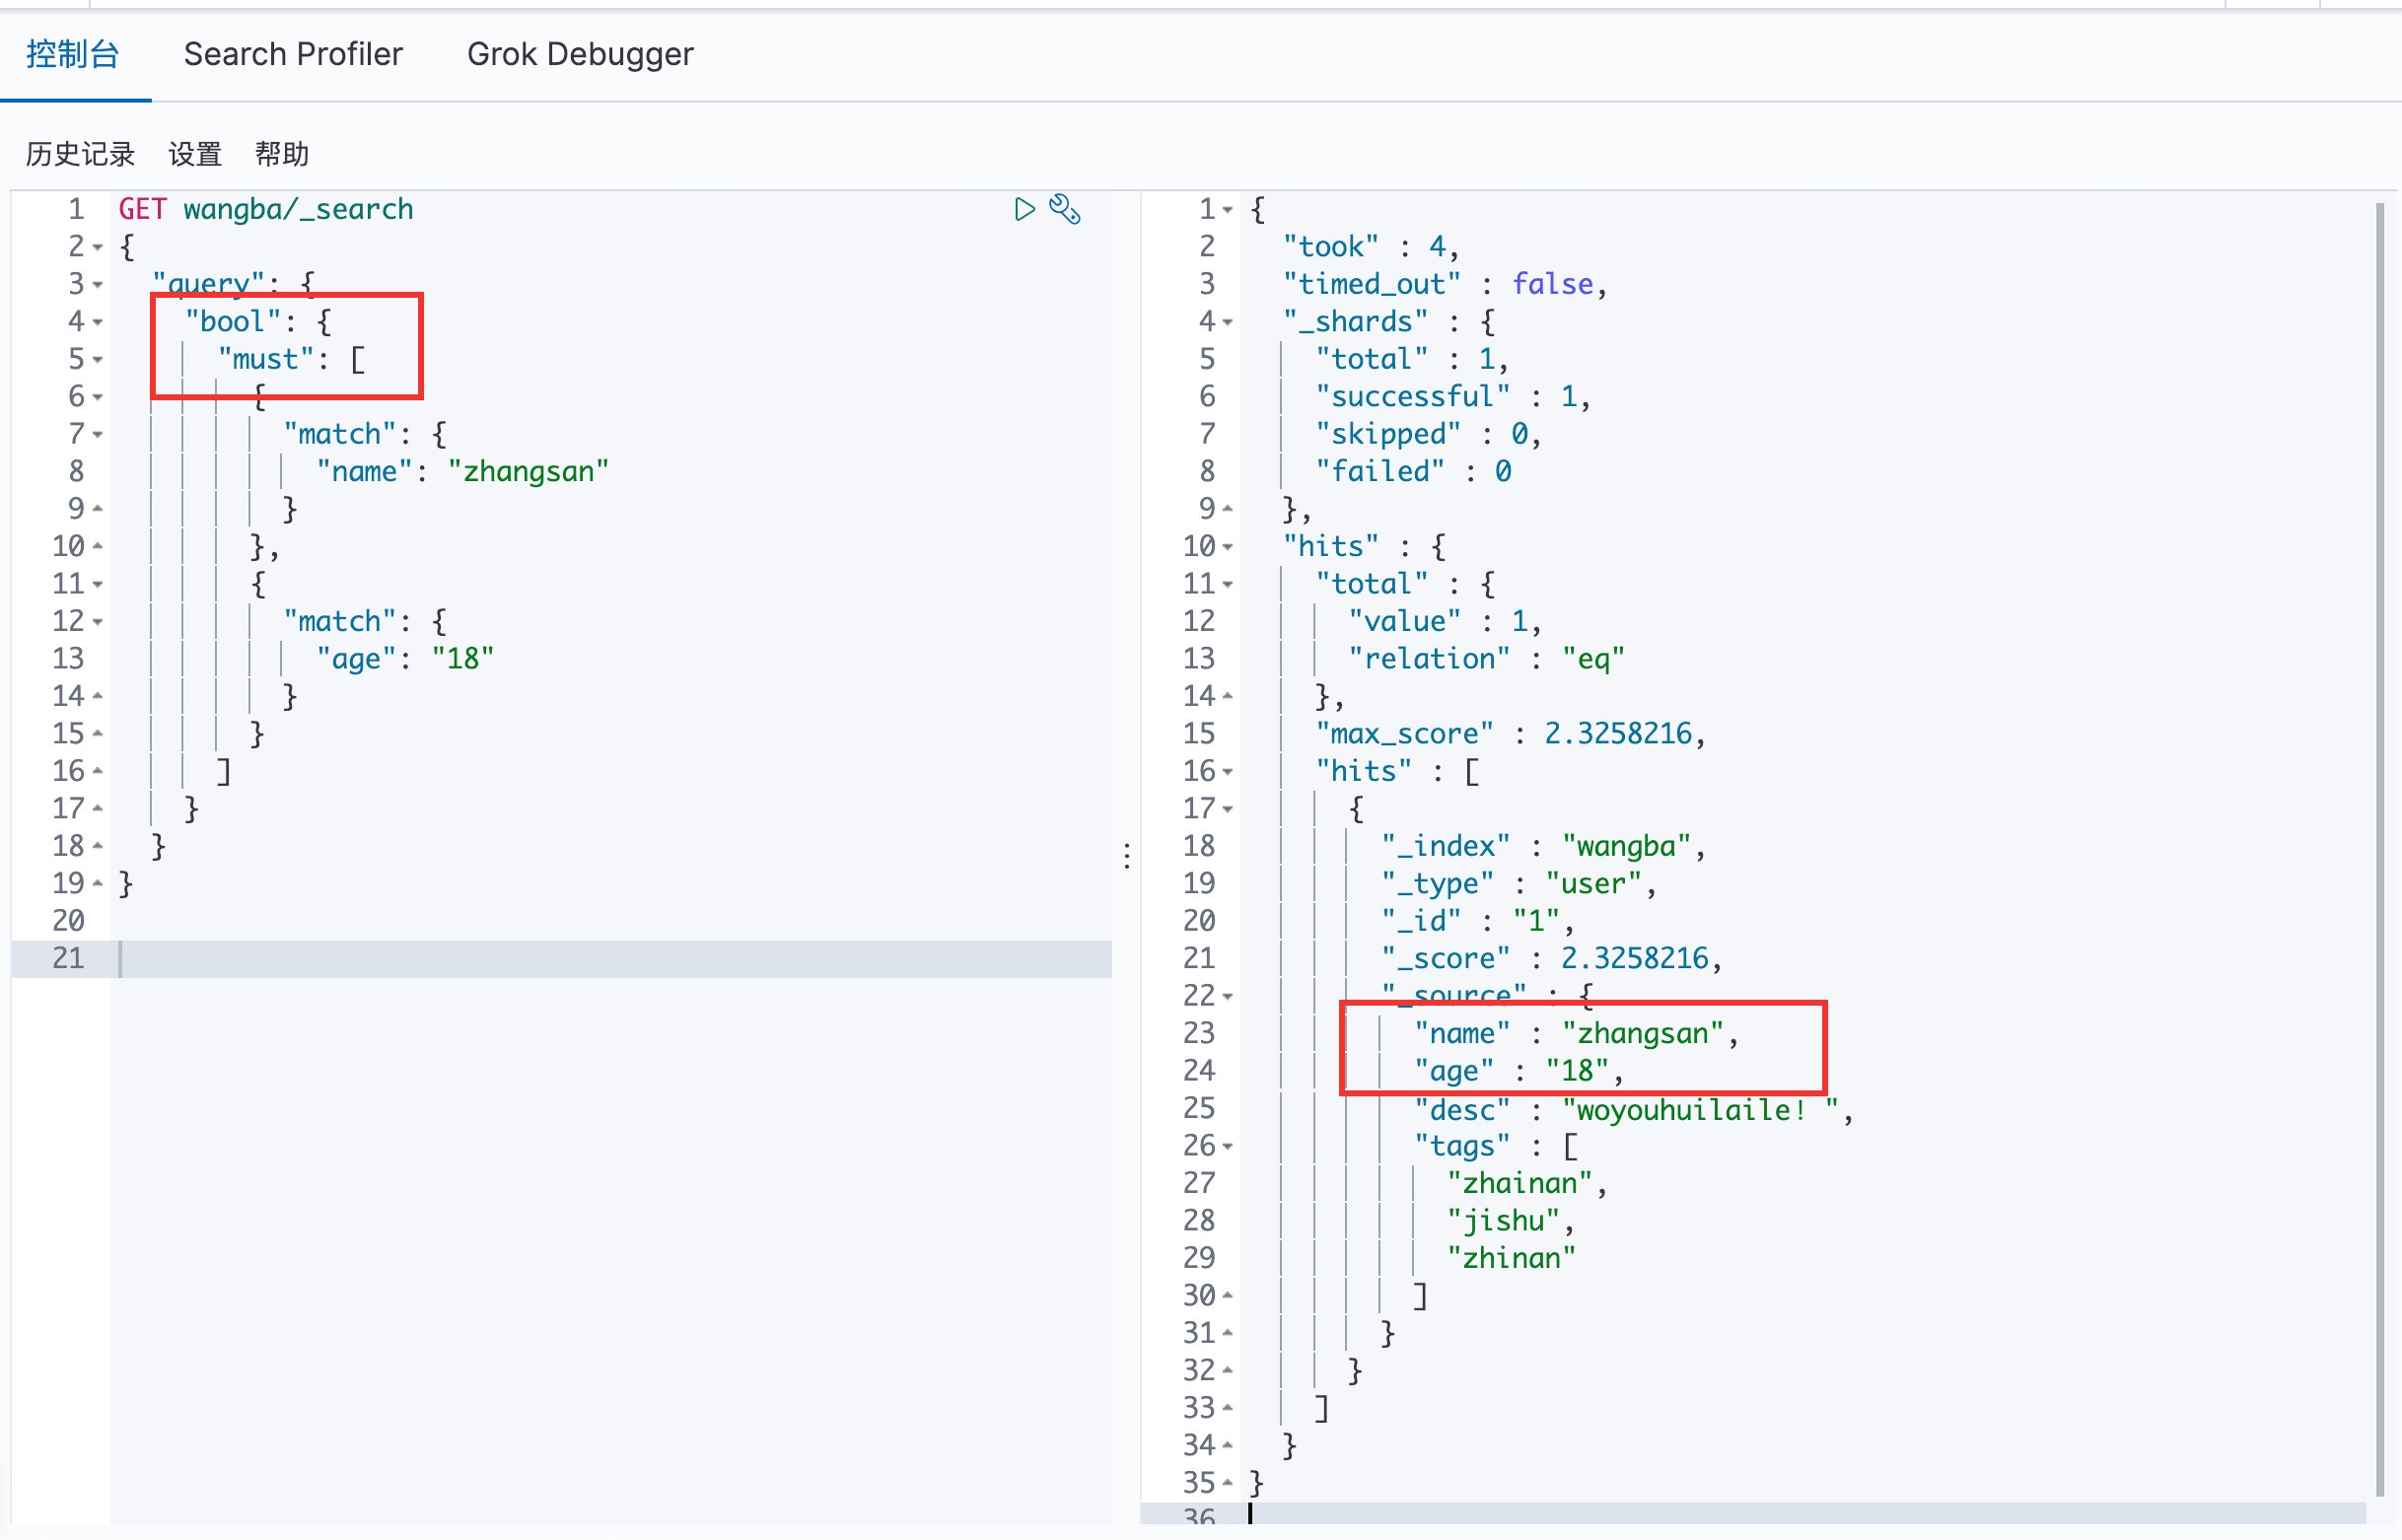The width and height of the screenshot is (2402, 1540).
Task: Click the play button to send request
Action: (1024, 209)
